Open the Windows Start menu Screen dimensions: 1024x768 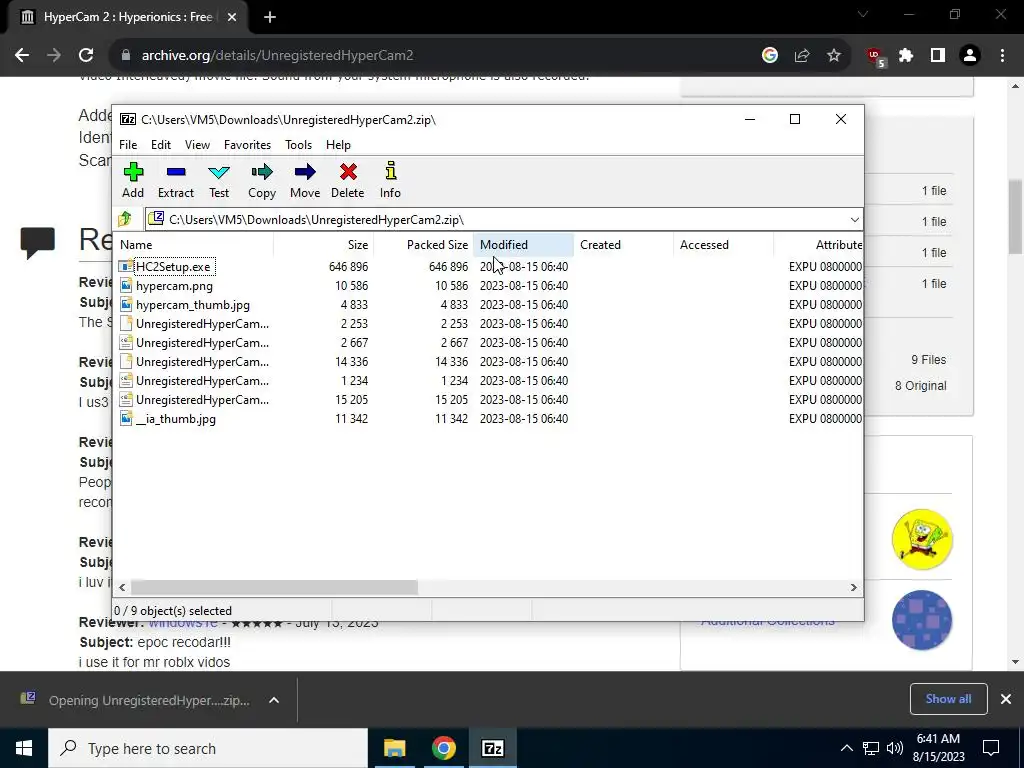(24, 748)
